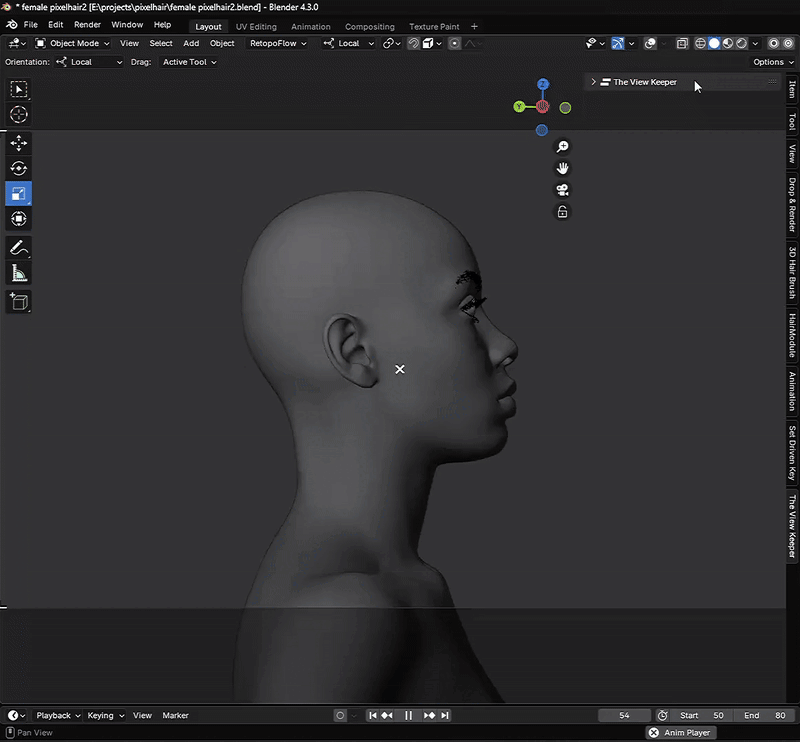
Task: Click the End frame field showing 80
Action: point(765,715)
